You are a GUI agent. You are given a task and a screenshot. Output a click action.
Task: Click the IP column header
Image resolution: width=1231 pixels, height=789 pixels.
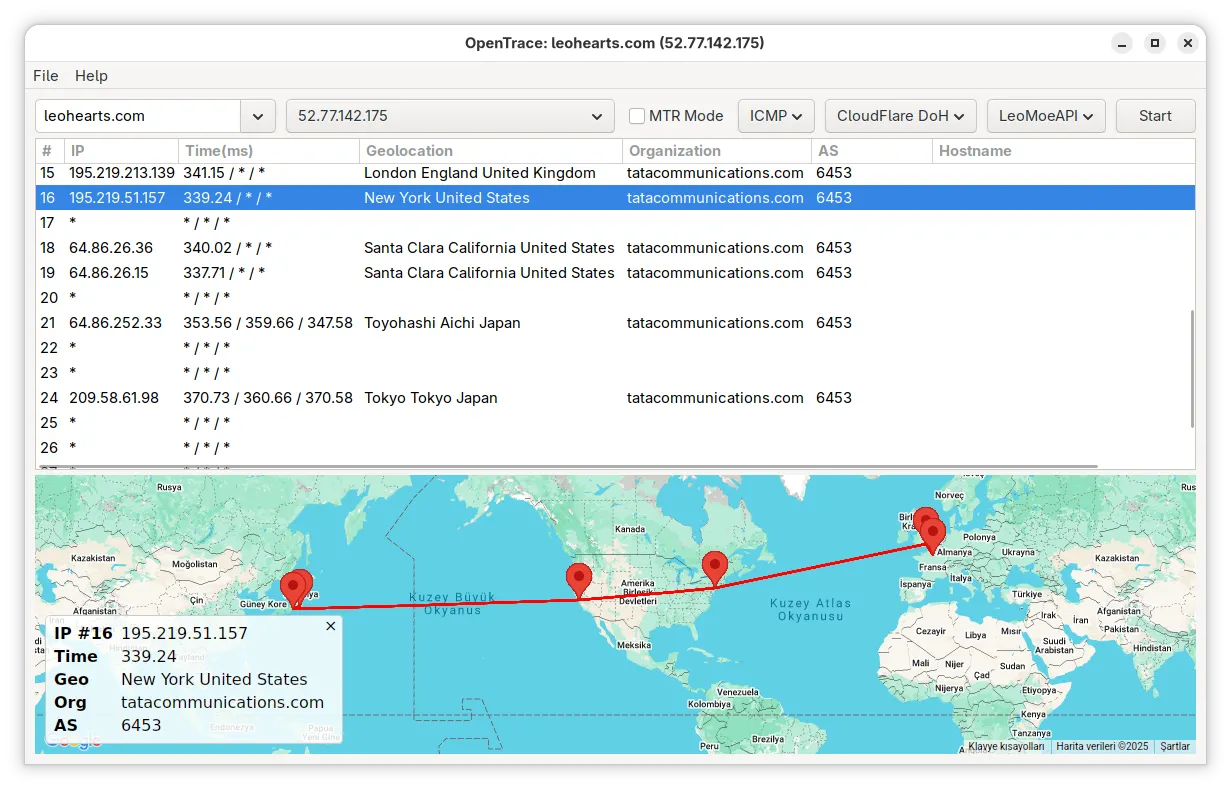coord(121,151)
